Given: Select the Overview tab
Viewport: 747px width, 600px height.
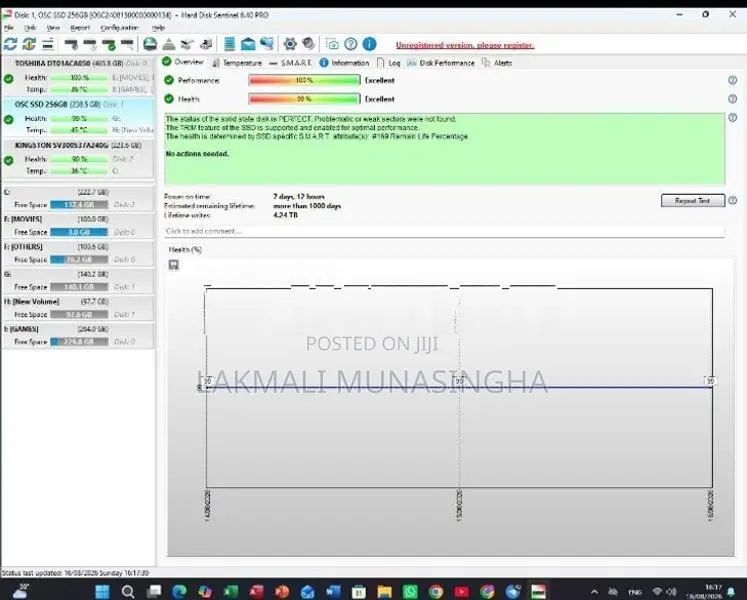Looking at the screenshot, I should 183,62.
